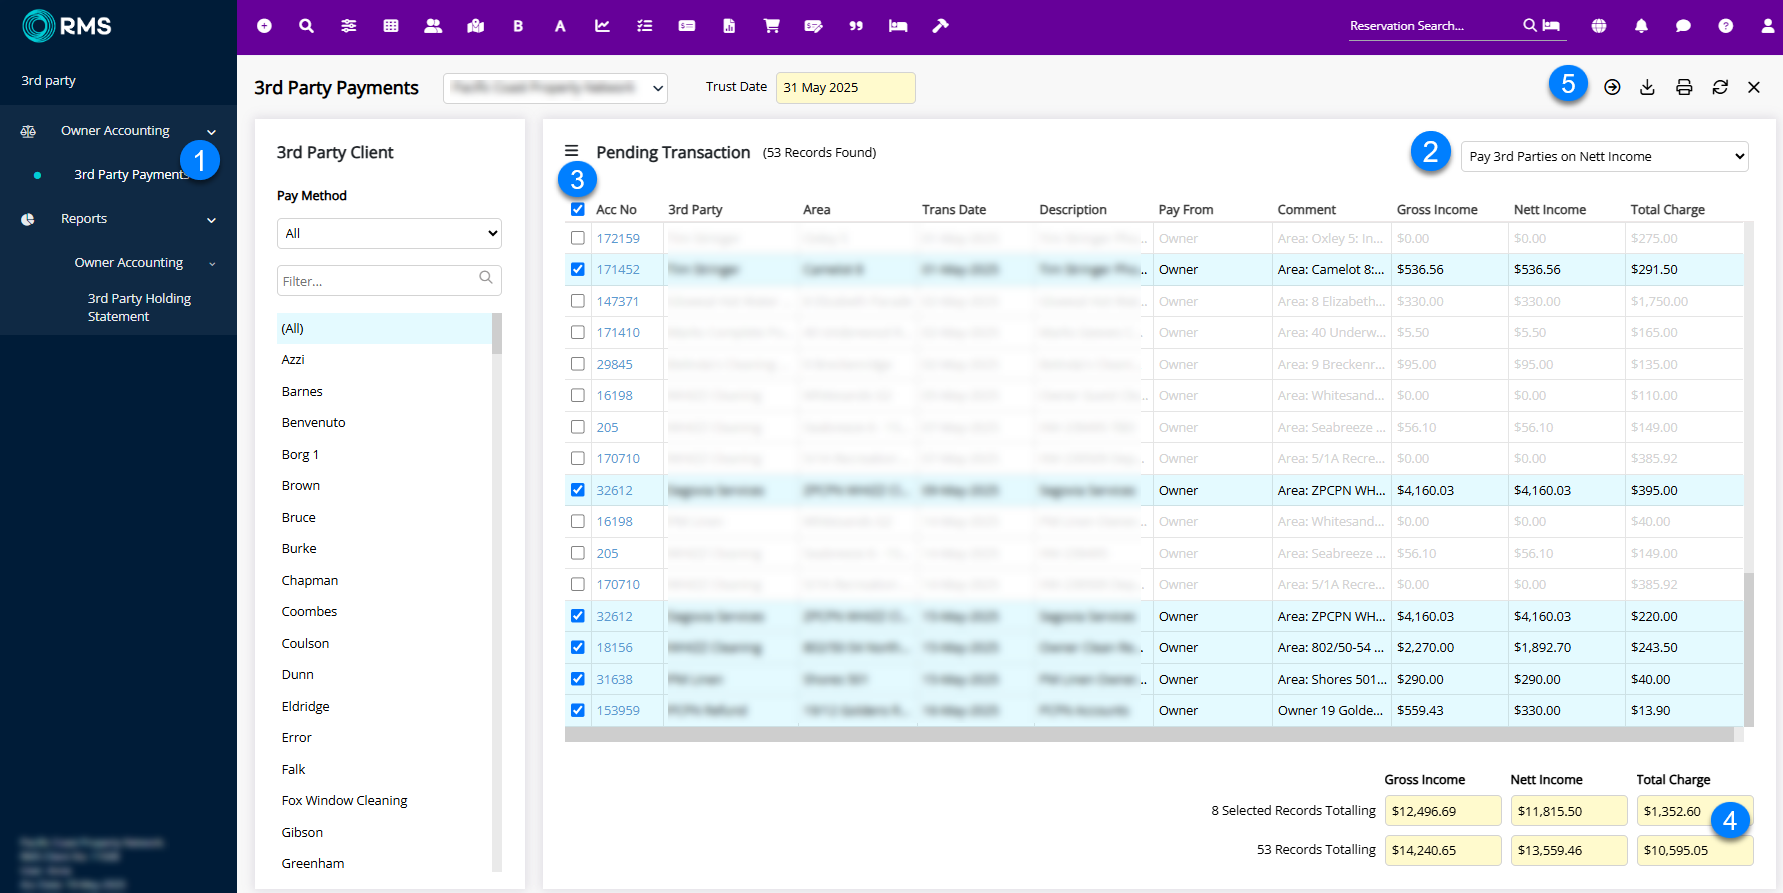Open the search magnifier in top toolbar
Image resolution: width=1783 pixels, height=893 pixels.
pyautogui.click(x=306, y=26)
